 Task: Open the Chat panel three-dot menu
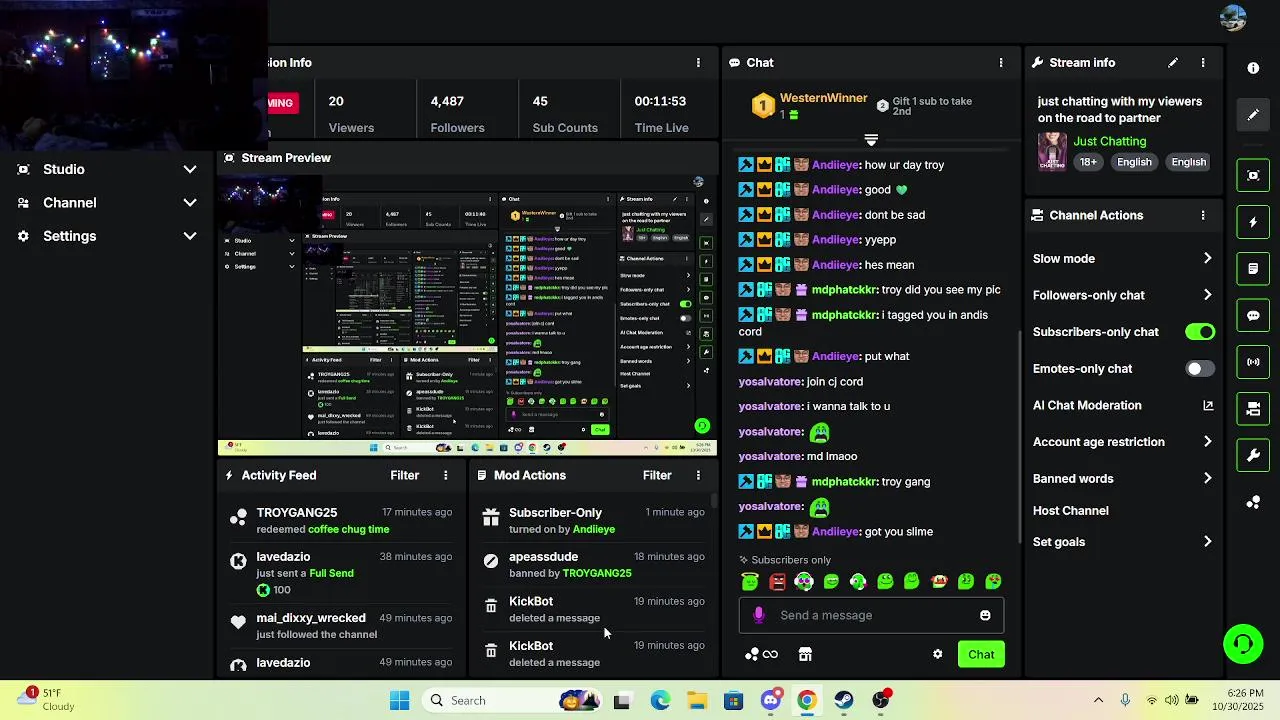click(x=1000, y=62)
